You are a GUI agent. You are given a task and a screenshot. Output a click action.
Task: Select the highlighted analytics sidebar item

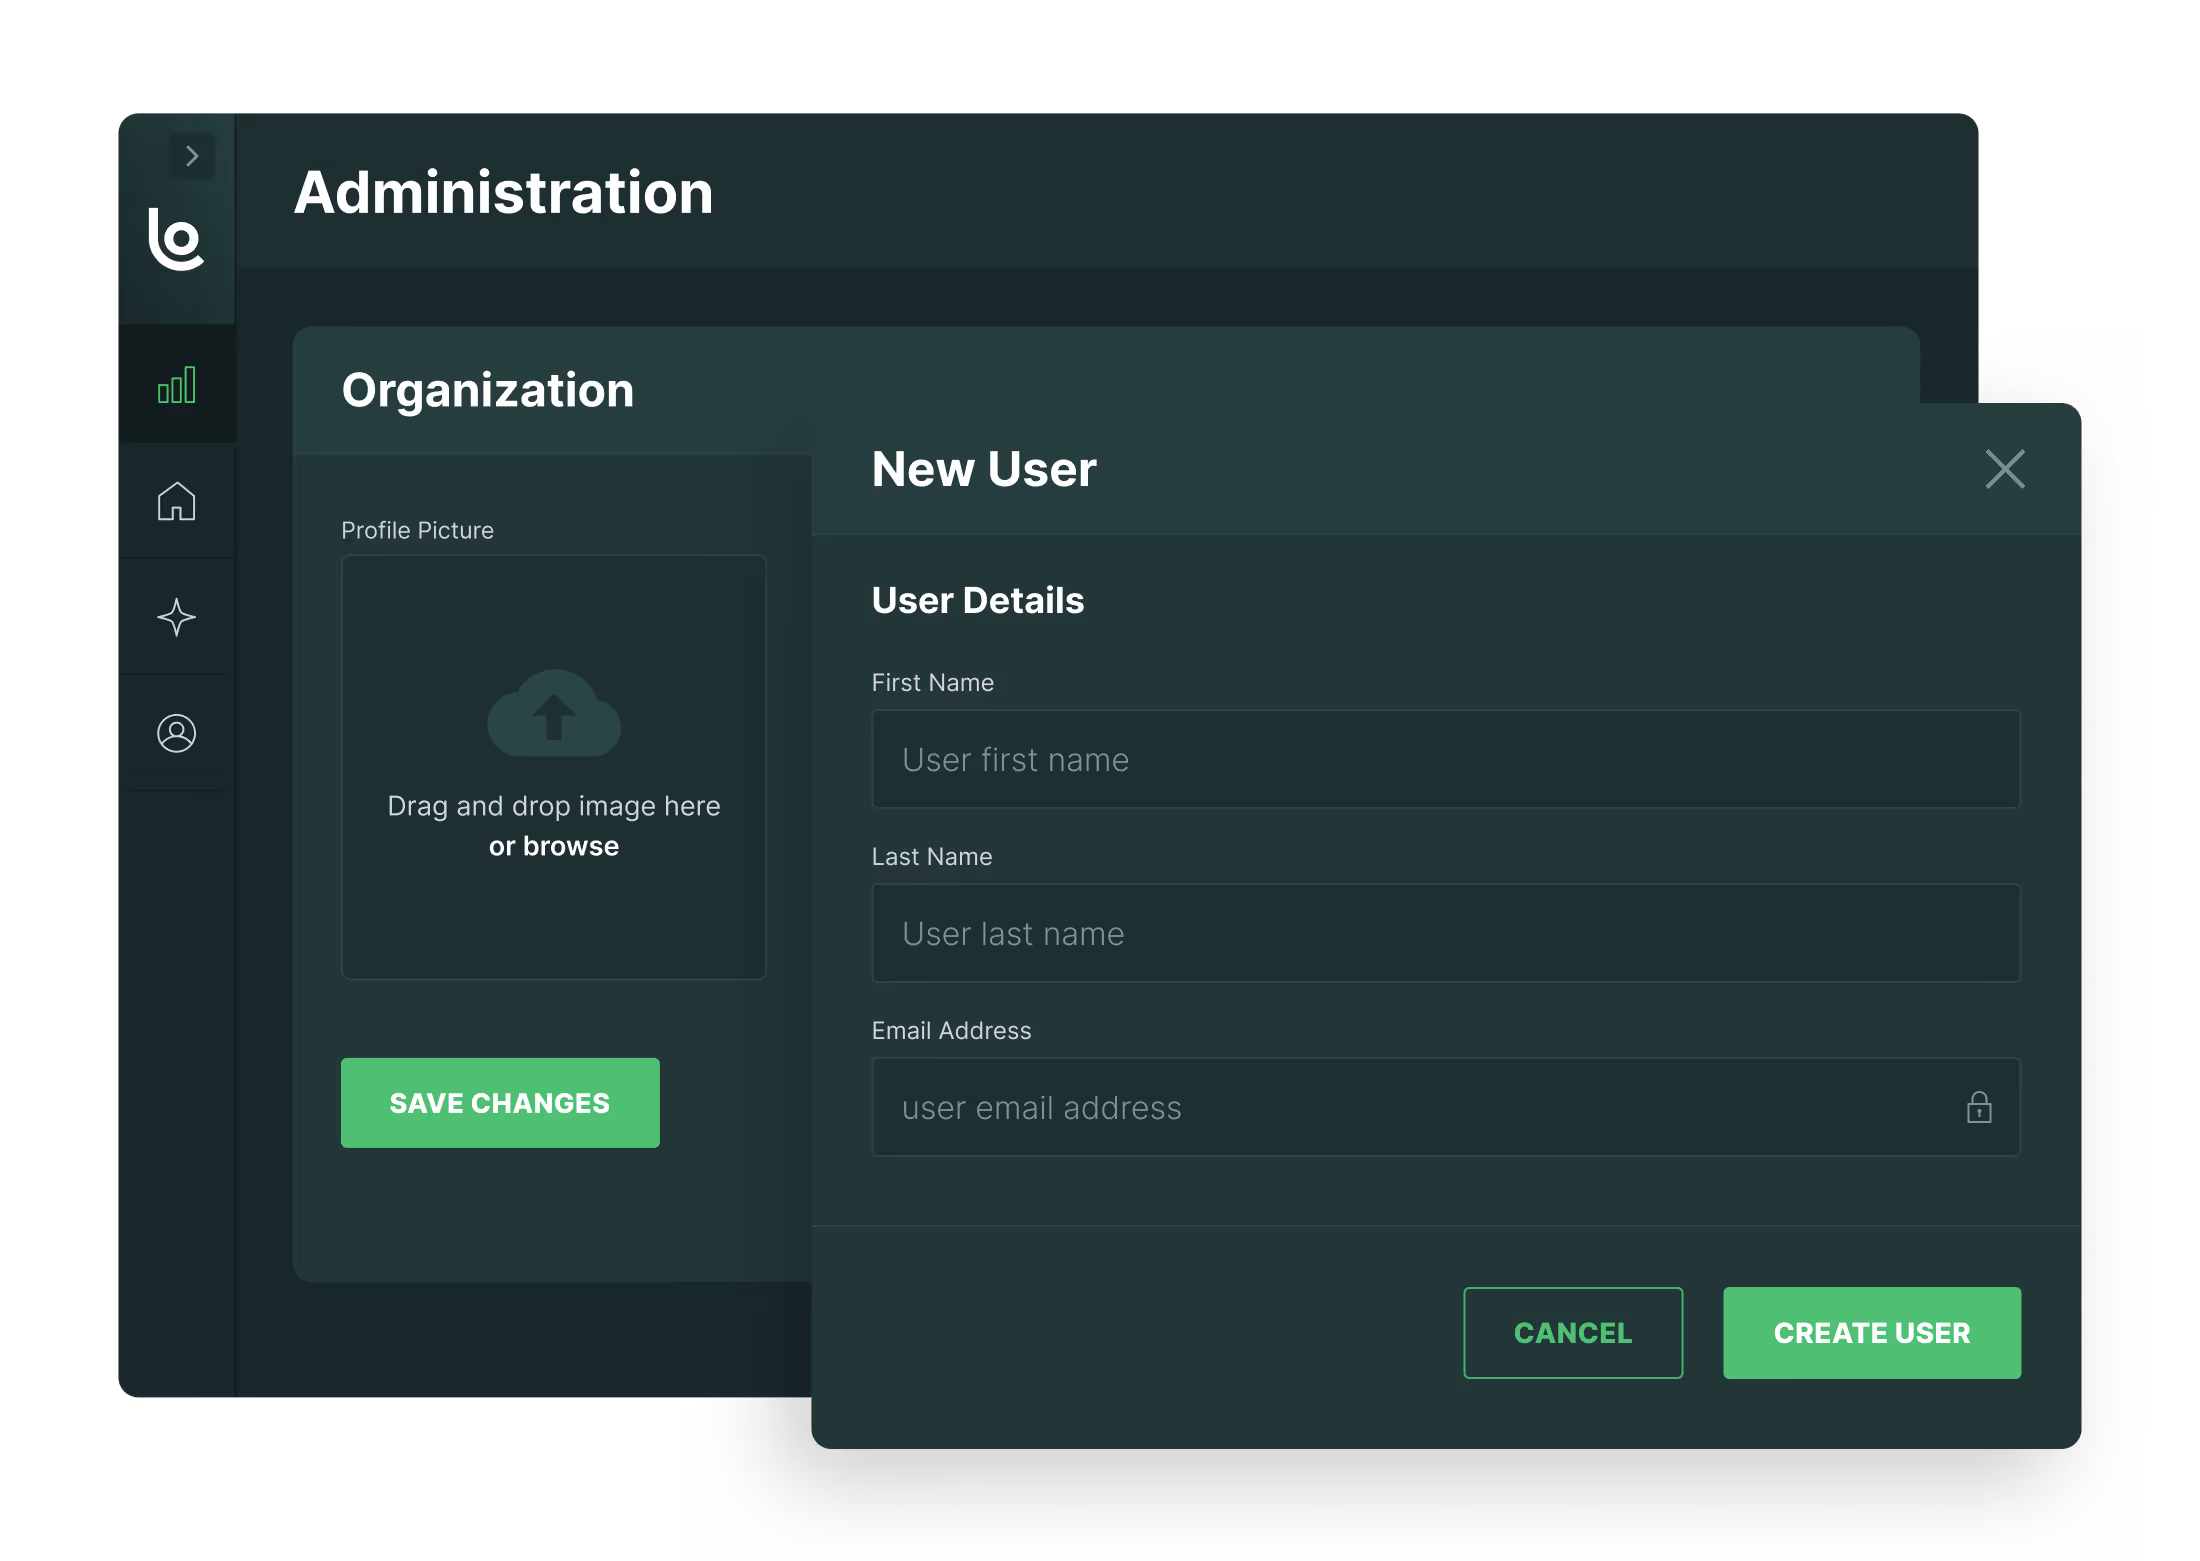point(176,384)
